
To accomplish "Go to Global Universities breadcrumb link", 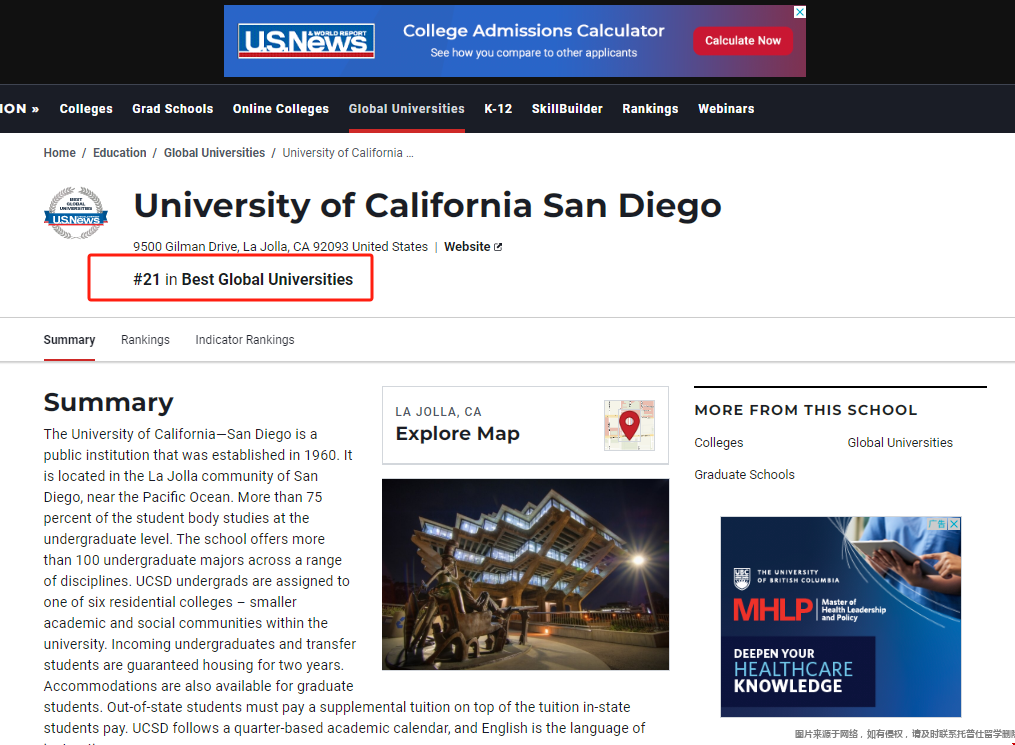I will tap(214, 153).
